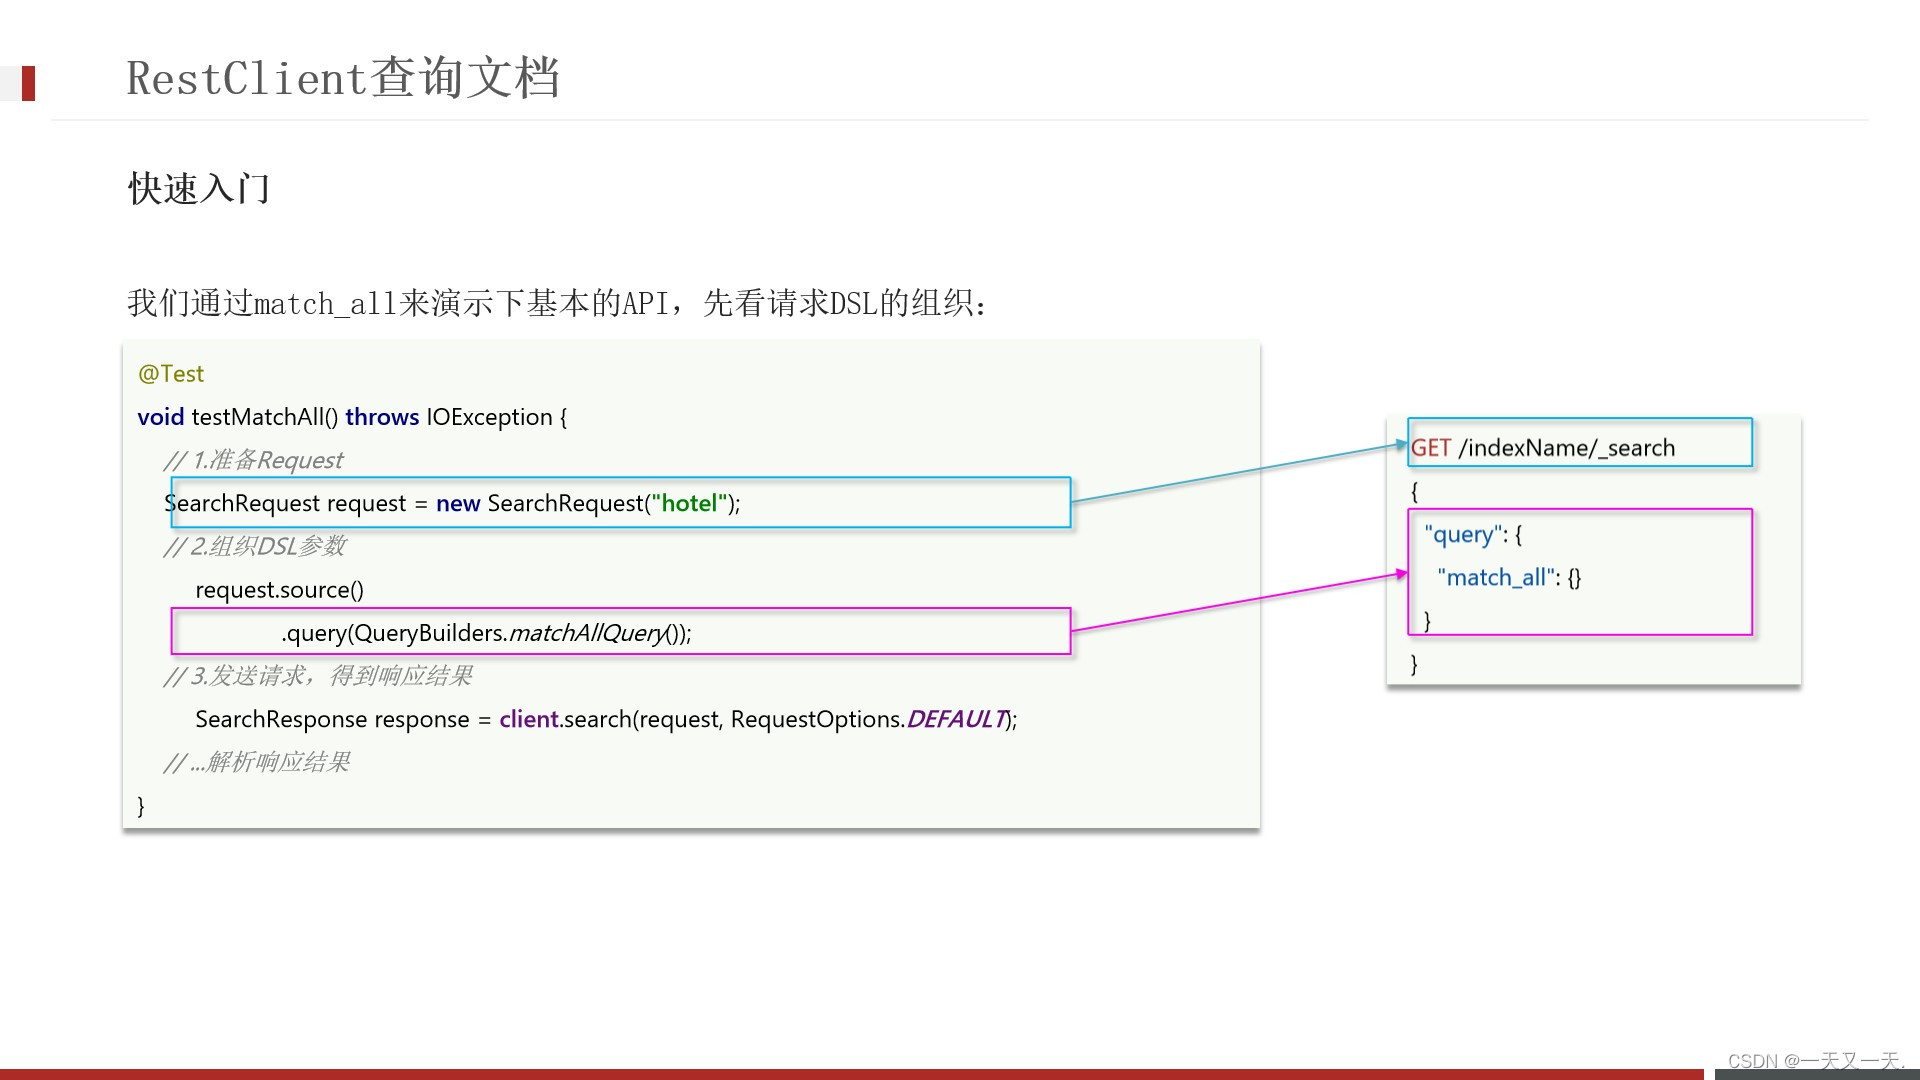Click the "@Test" annotation
The image size is (1920, 1080).
click(x=171, y=374)
